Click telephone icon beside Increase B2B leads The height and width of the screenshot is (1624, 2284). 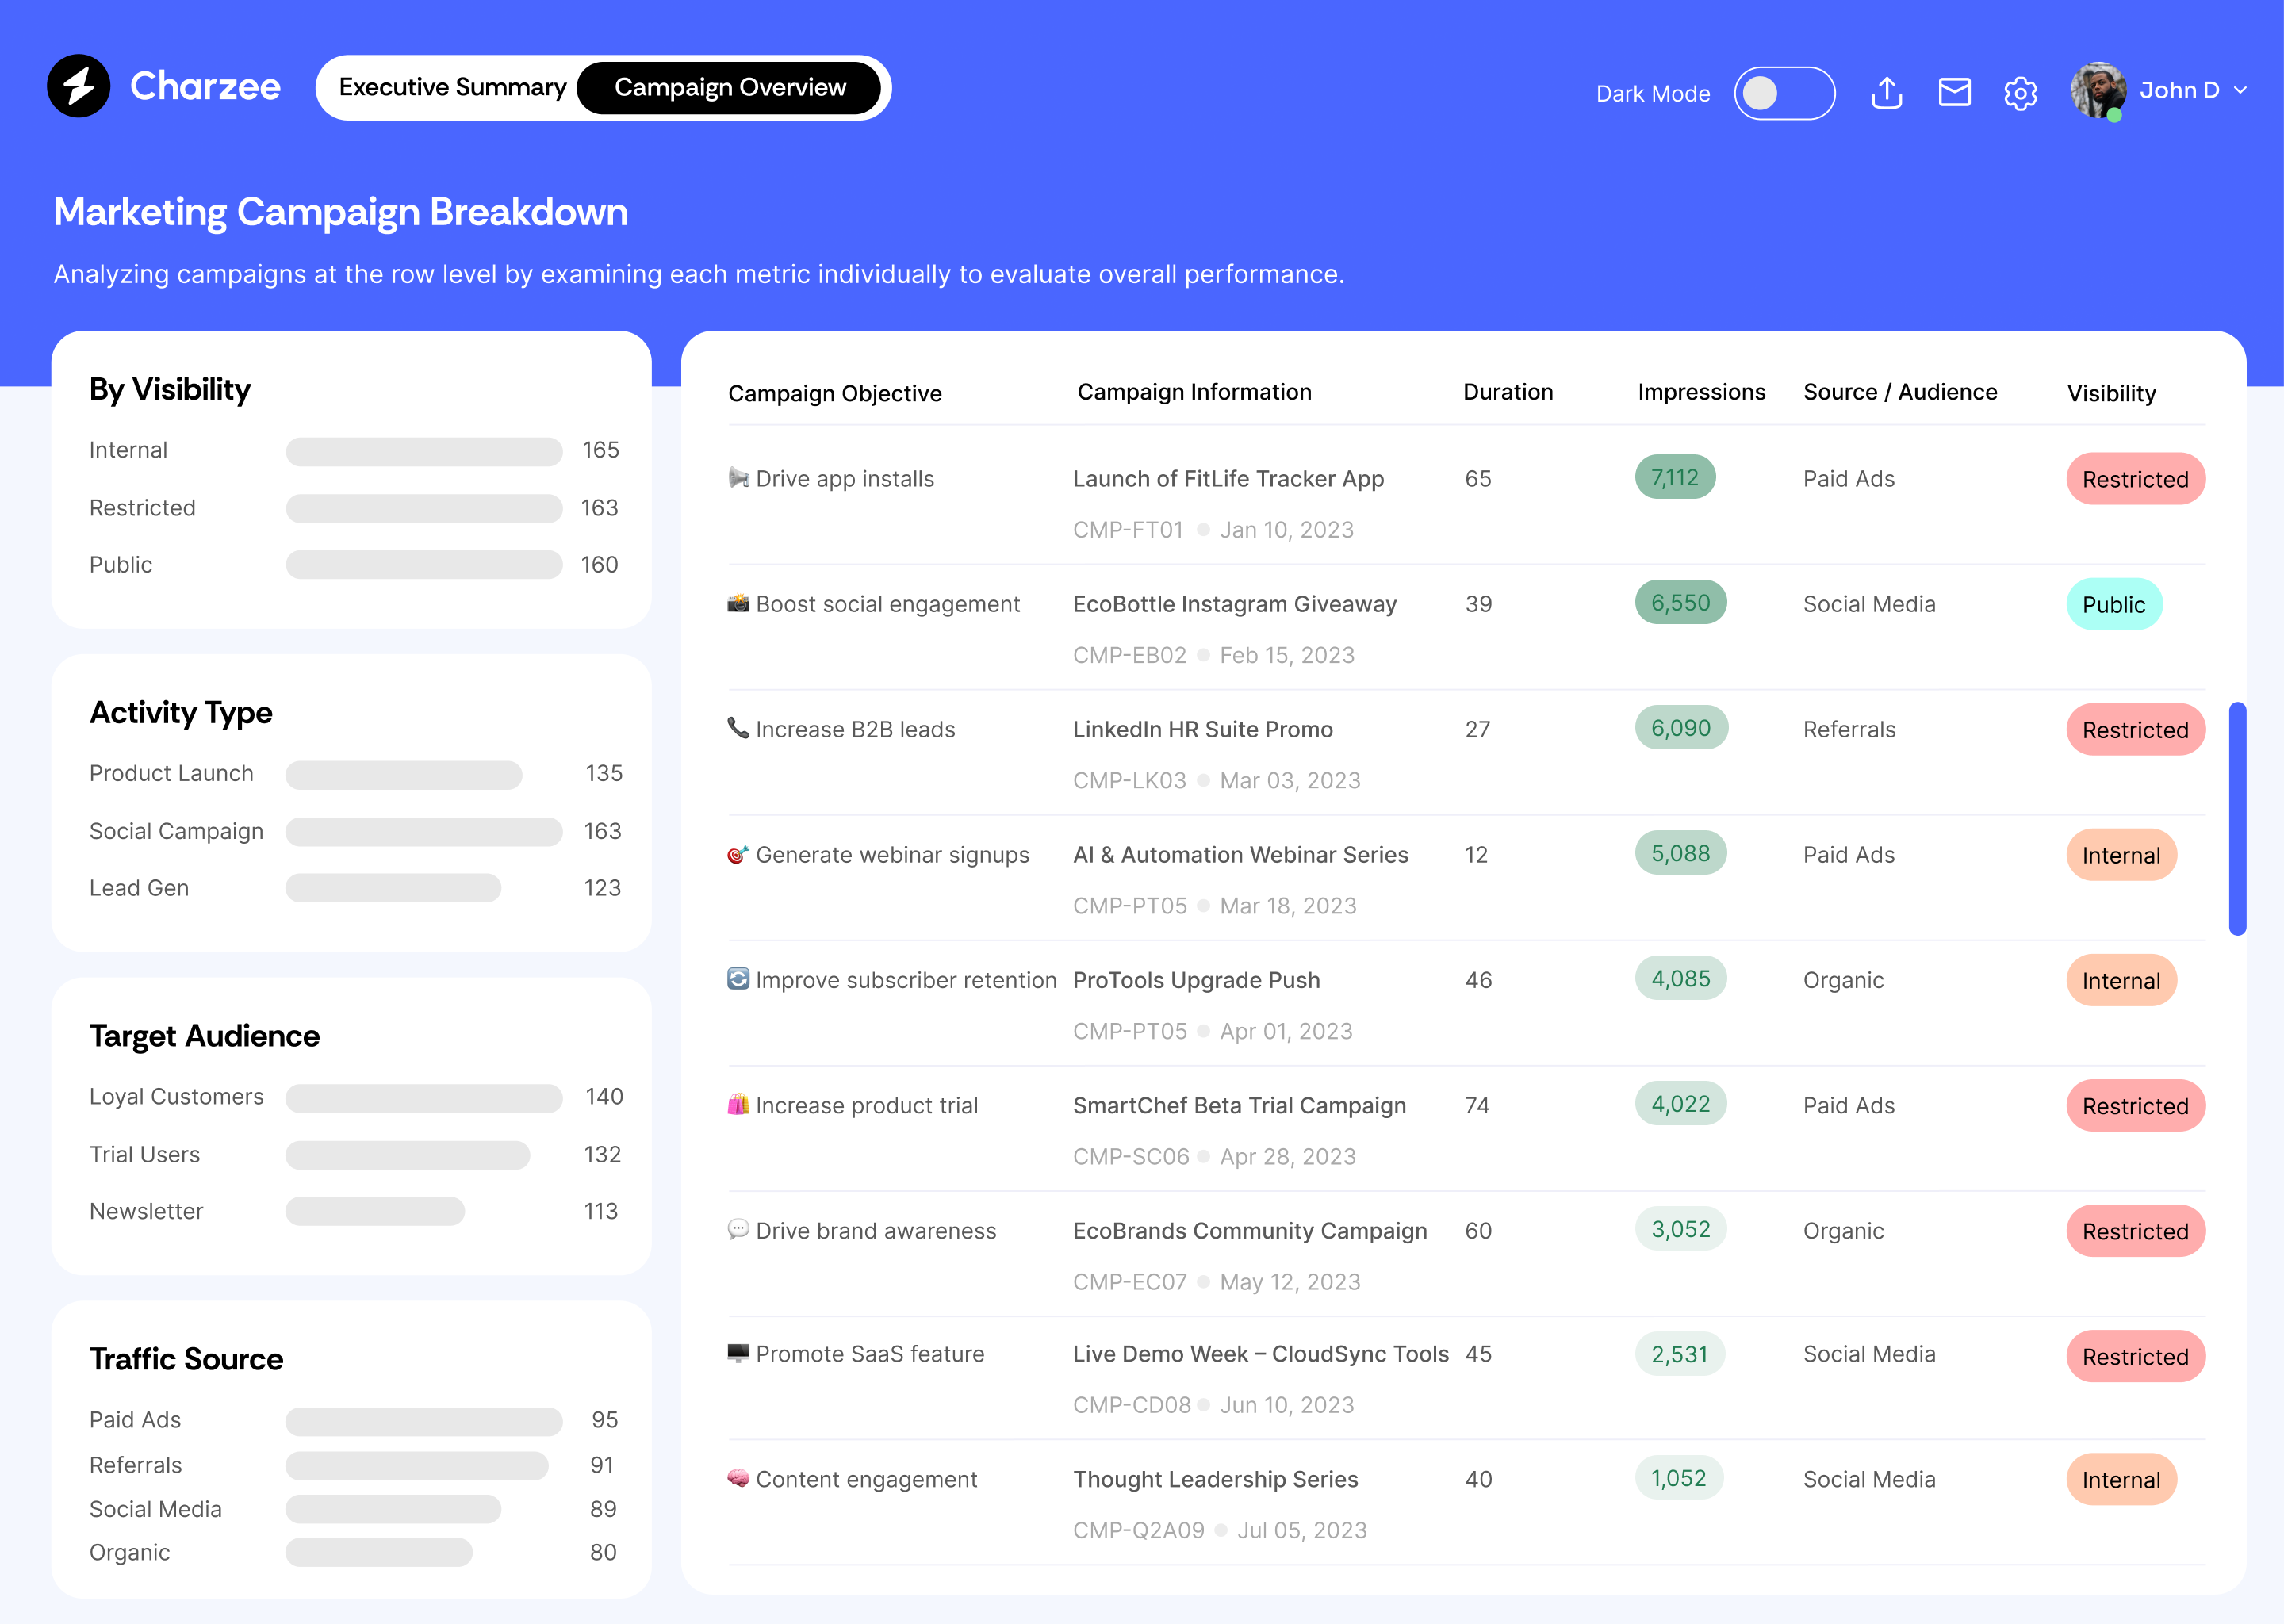(738, 728)
